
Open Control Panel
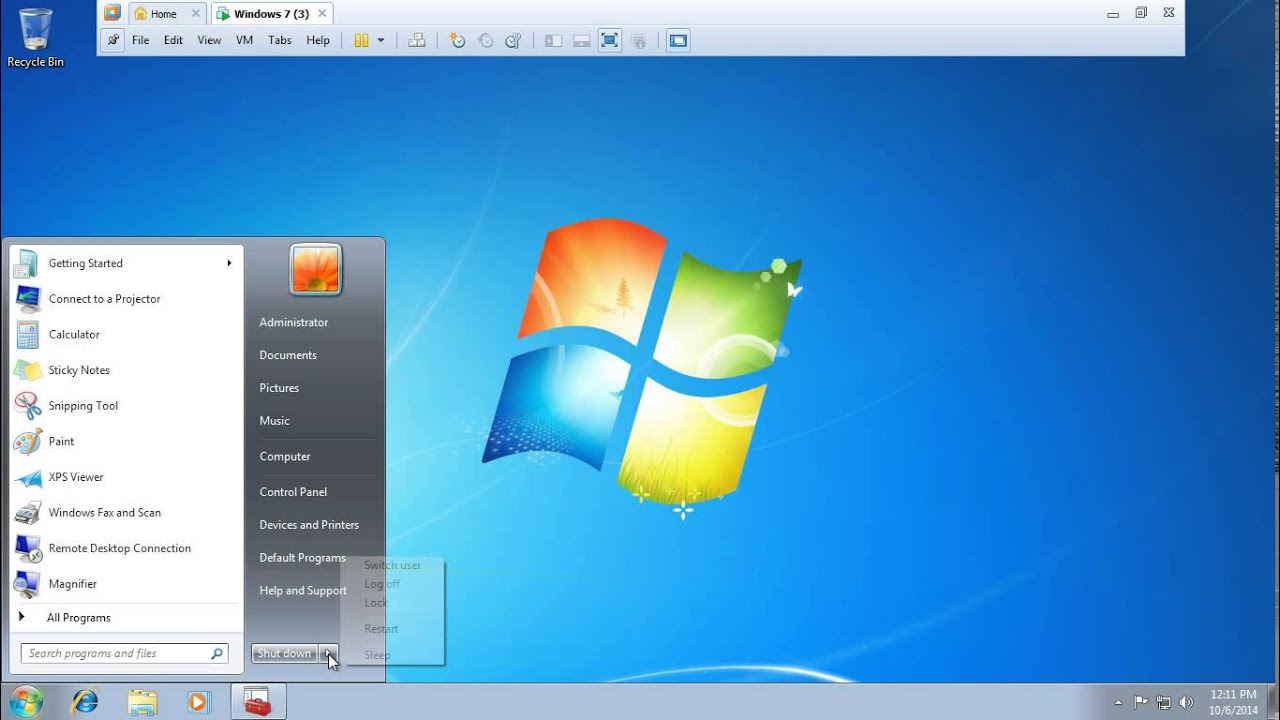[x=293, y=492]
